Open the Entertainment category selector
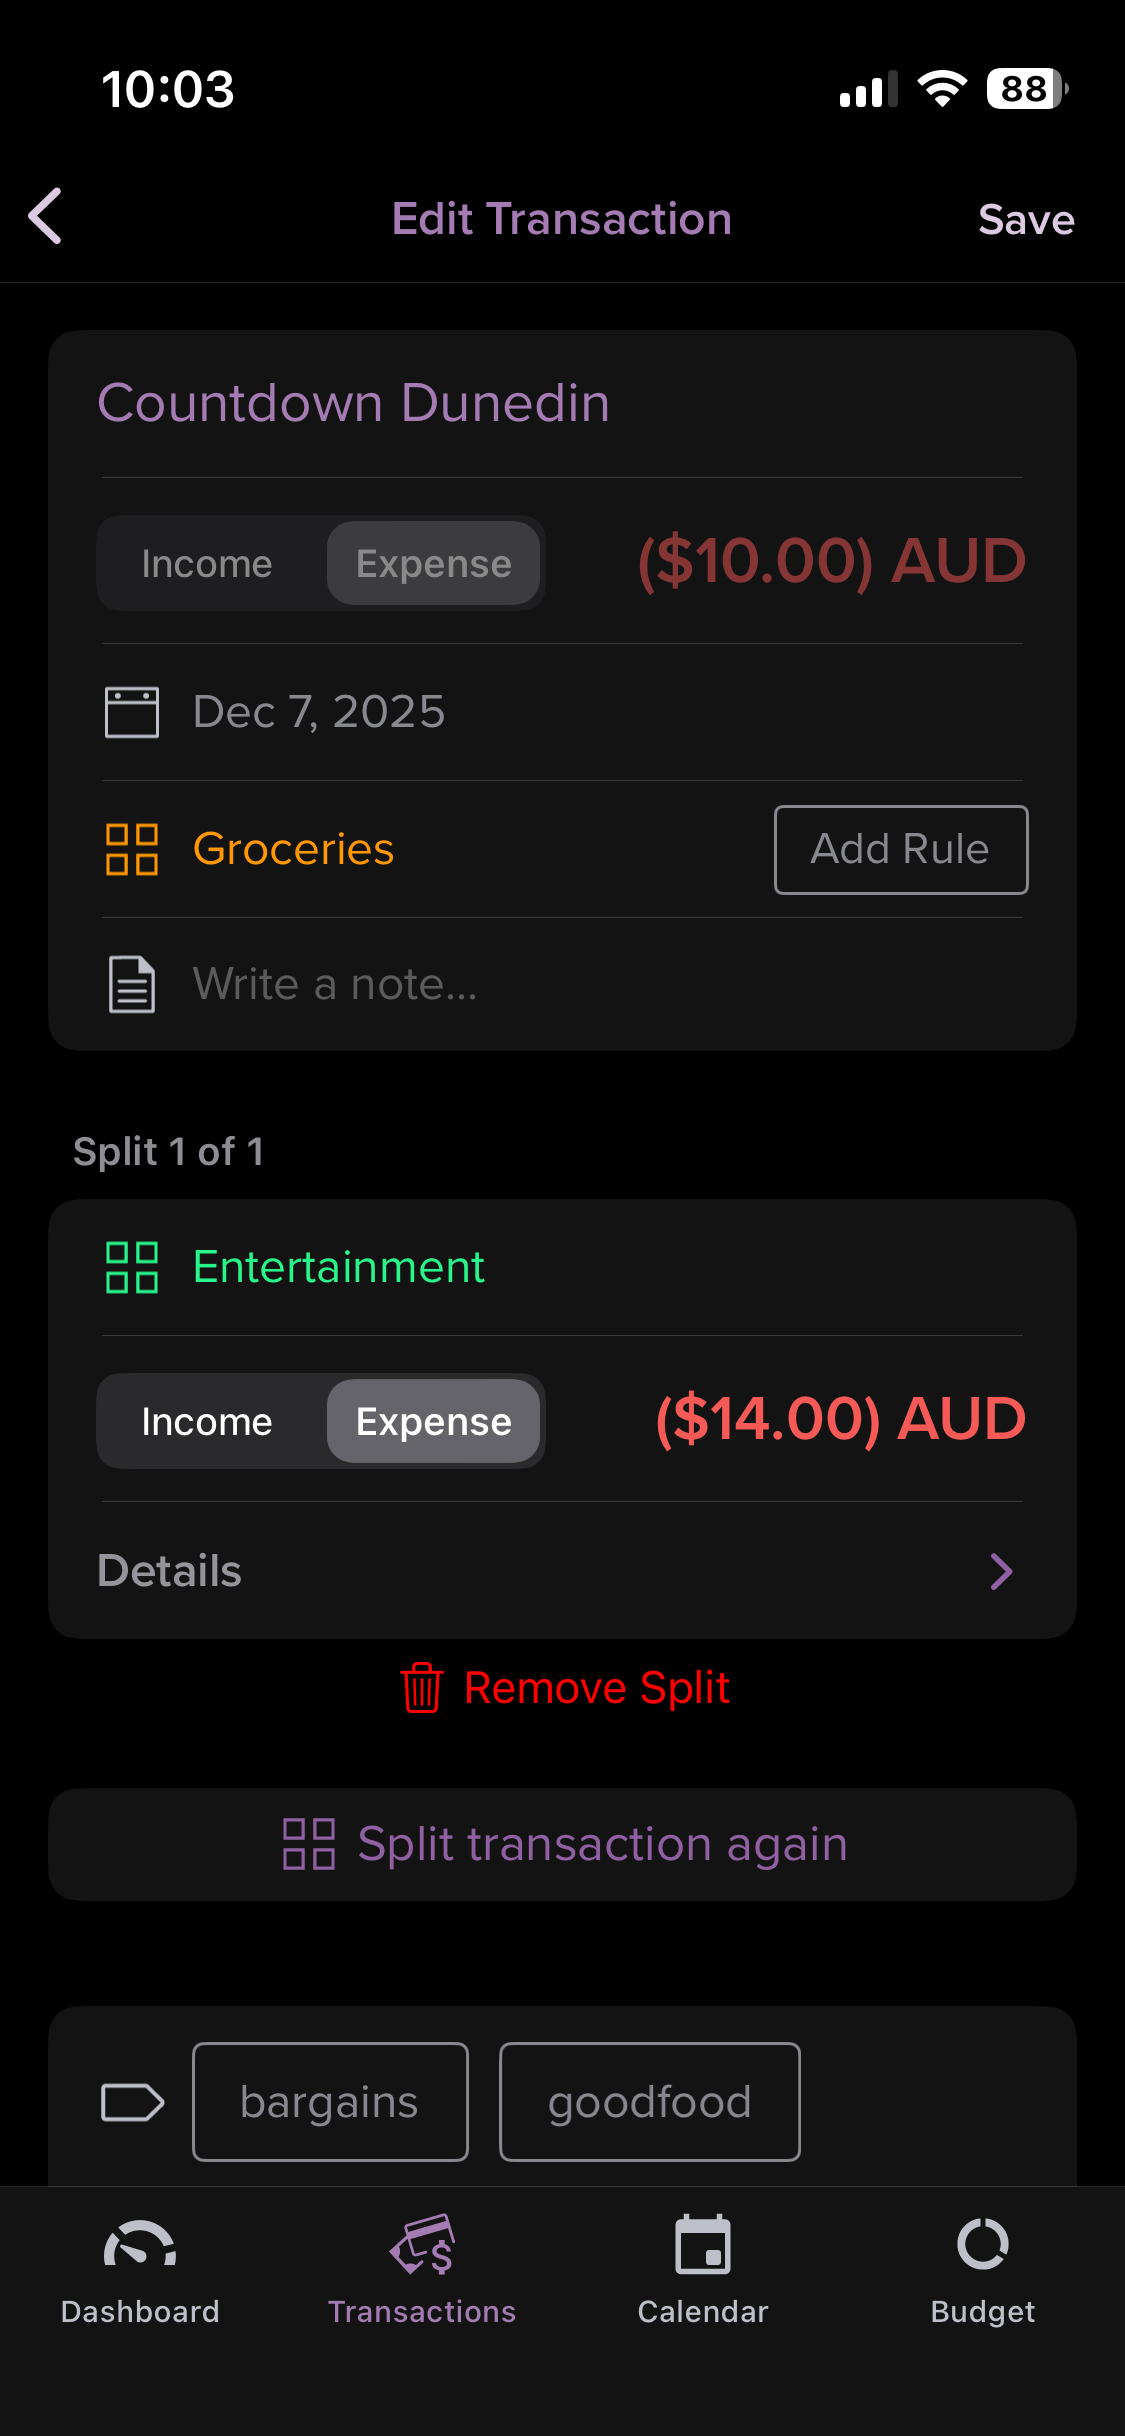This screenshot has width=1125, height=2436. tap(338, 1268)
